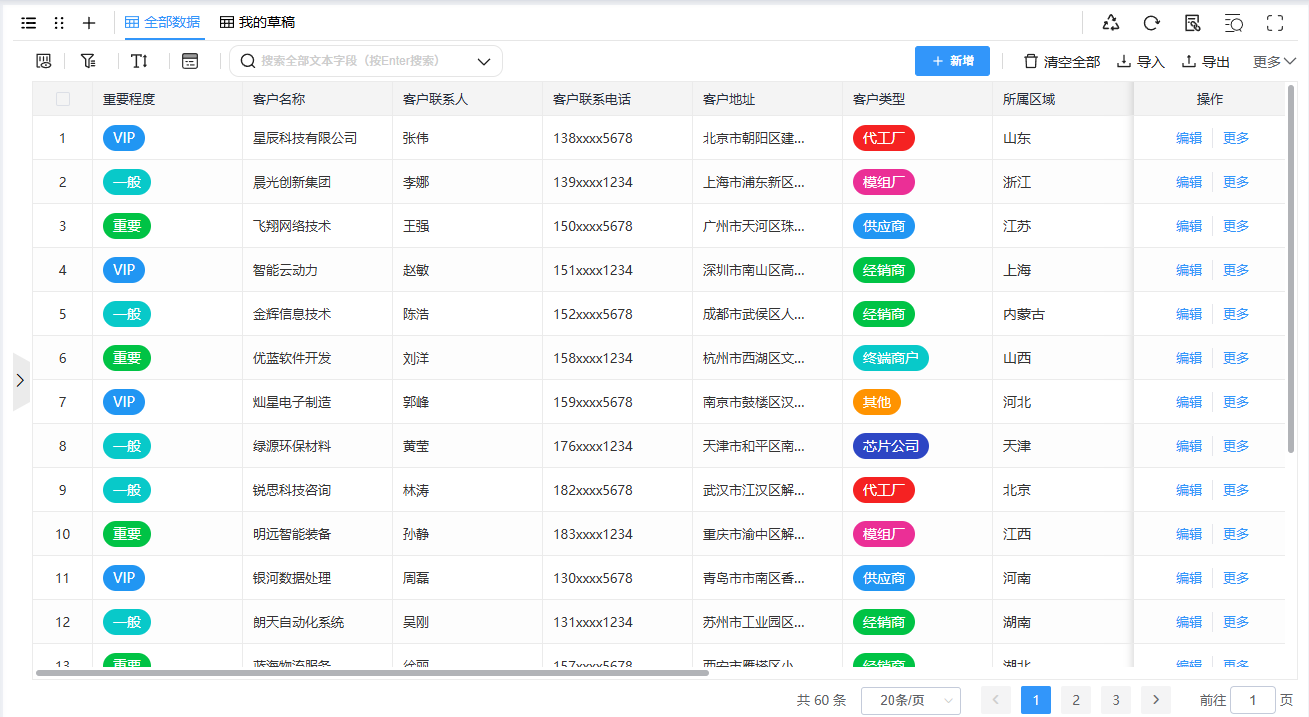
Task: Toggle the select-all checkbox in header
Action: click(63, 99)
